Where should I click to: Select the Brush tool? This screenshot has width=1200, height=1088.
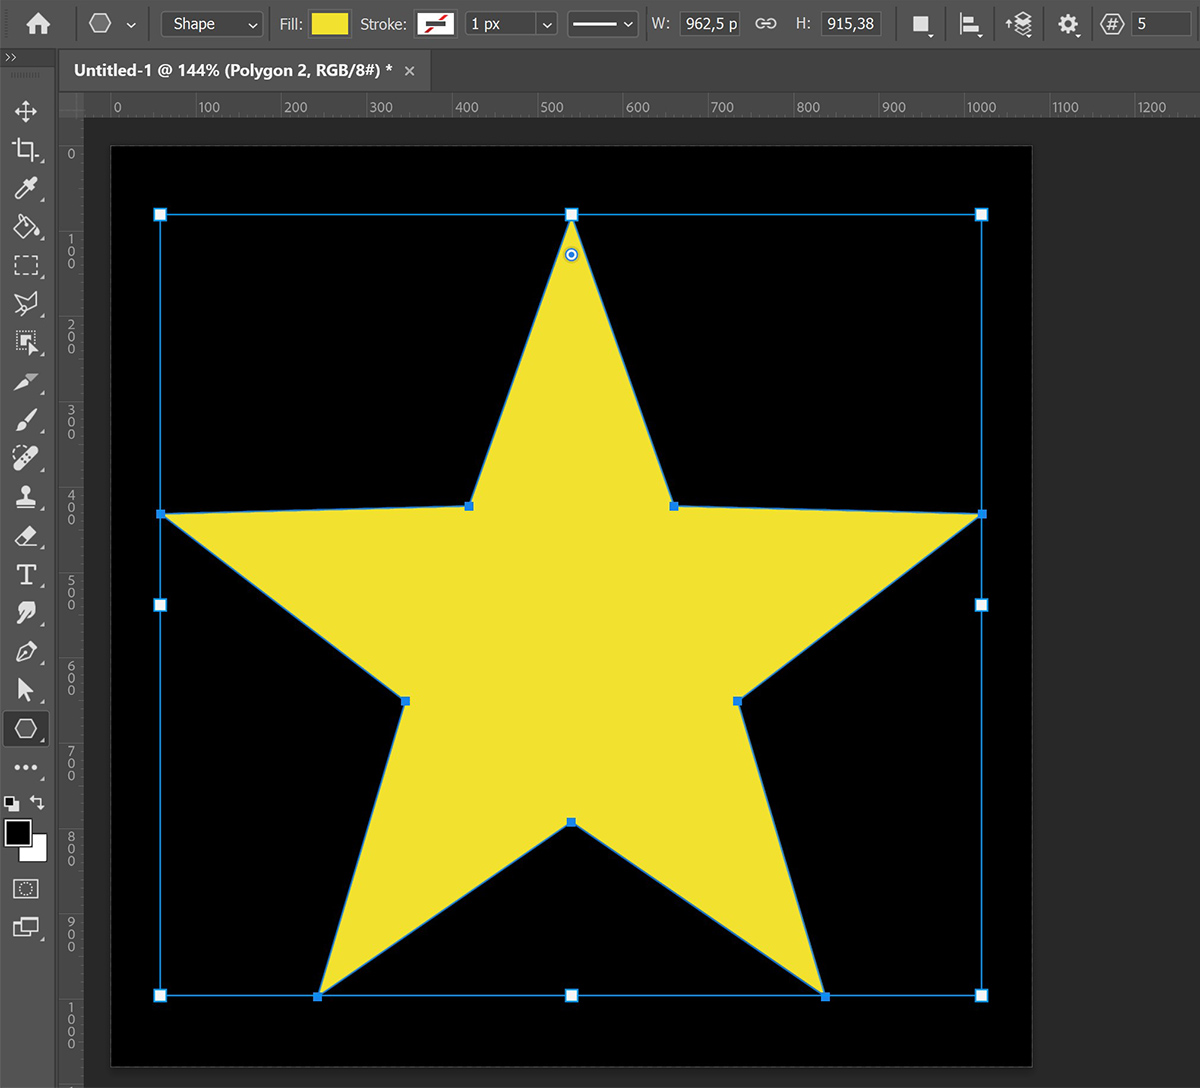[25, 420]
